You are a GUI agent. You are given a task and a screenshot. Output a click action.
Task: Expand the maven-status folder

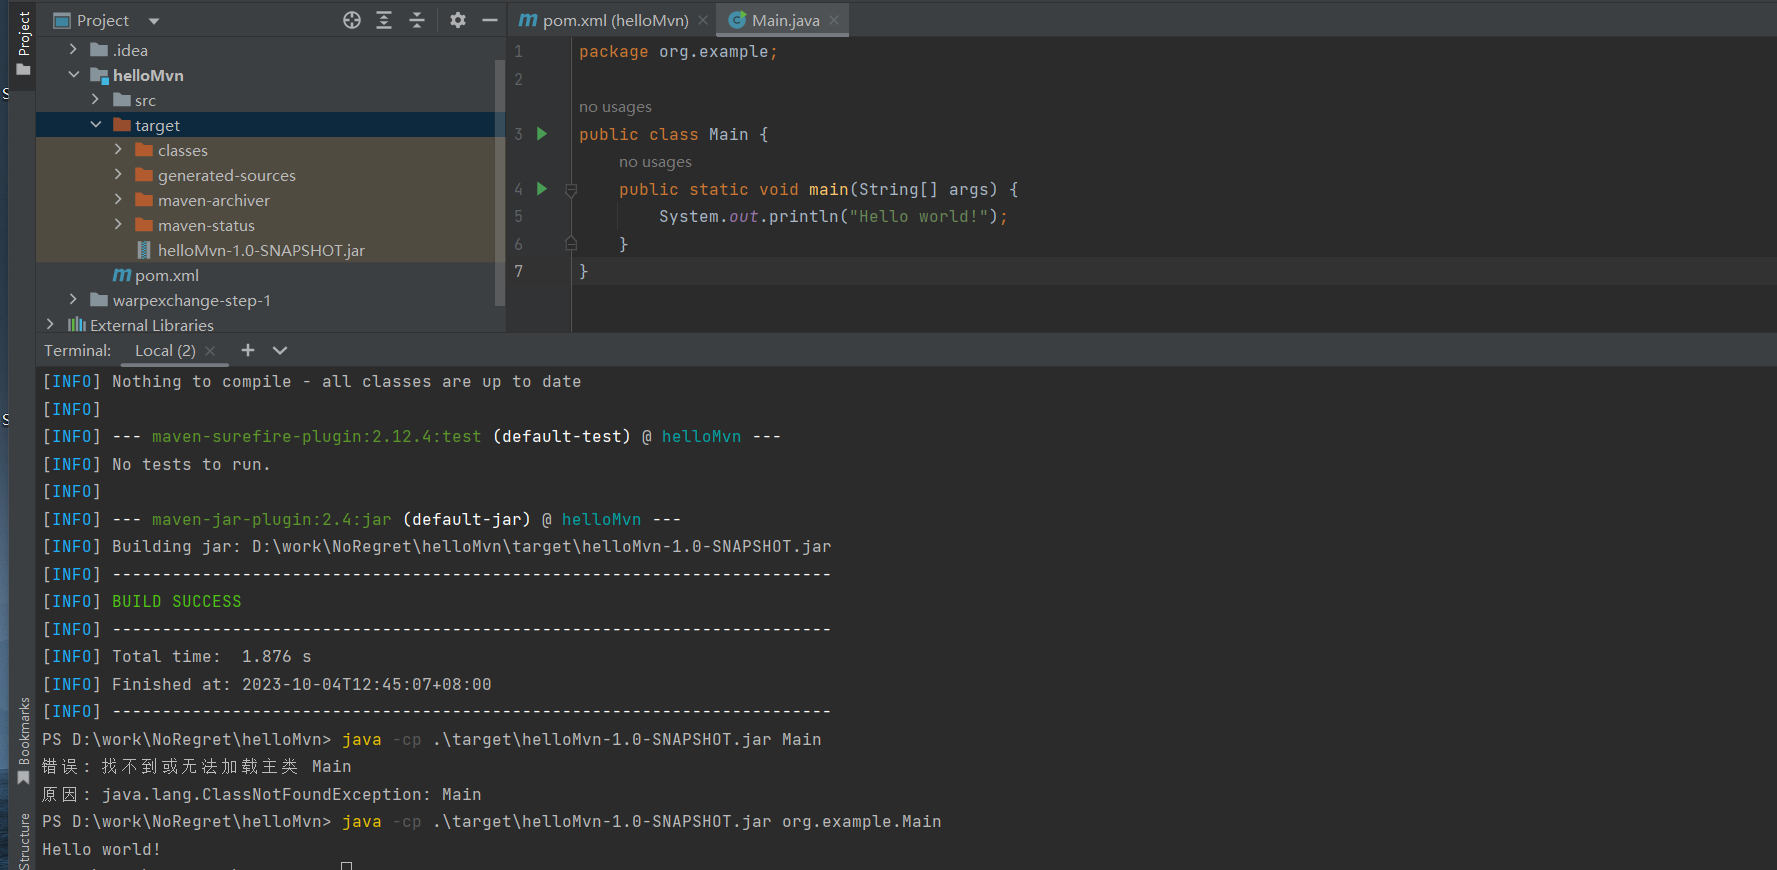coord(118,224)
